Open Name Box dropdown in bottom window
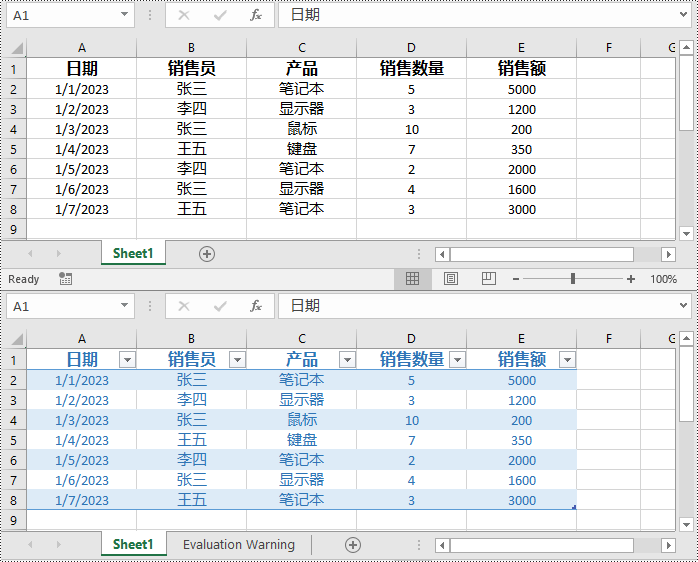This screenshot has width=698, height=562. 125,305
